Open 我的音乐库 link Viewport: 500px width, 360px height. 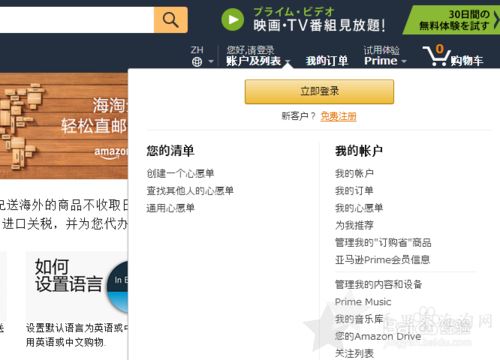pos(359,319)
